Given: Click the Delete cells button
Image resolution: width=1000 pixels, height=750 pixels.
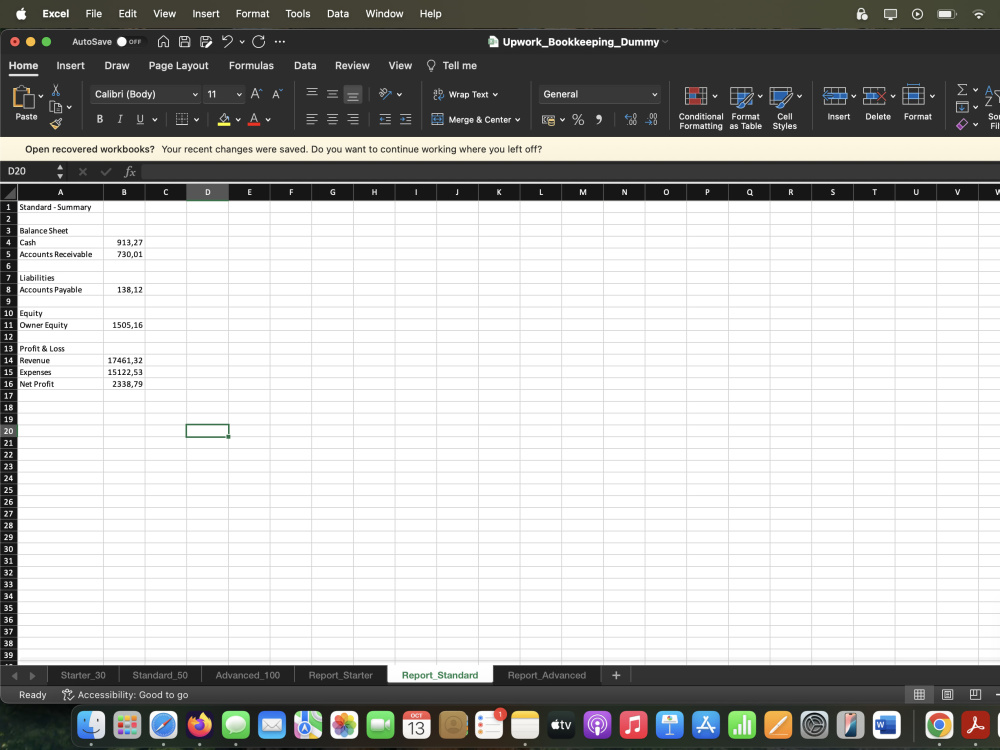Looking at the screenshot, I should 878,103.
